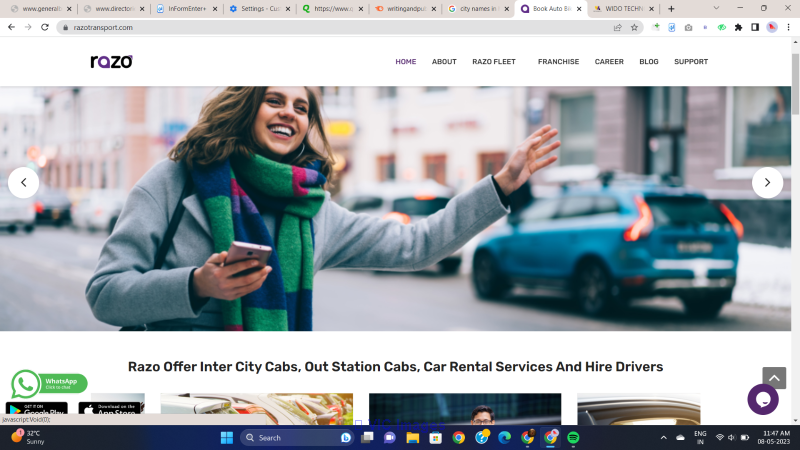Click the Google Play download badge
This screenshot has width=800, height=450.
point(36,409)
